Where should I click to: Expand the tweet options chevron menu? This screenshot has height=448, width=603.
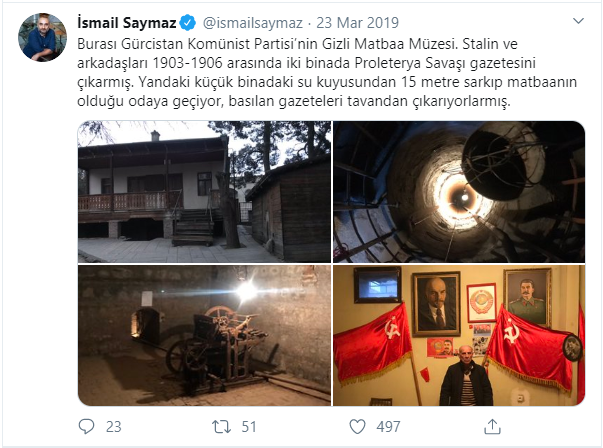click(x=578, y=21)
